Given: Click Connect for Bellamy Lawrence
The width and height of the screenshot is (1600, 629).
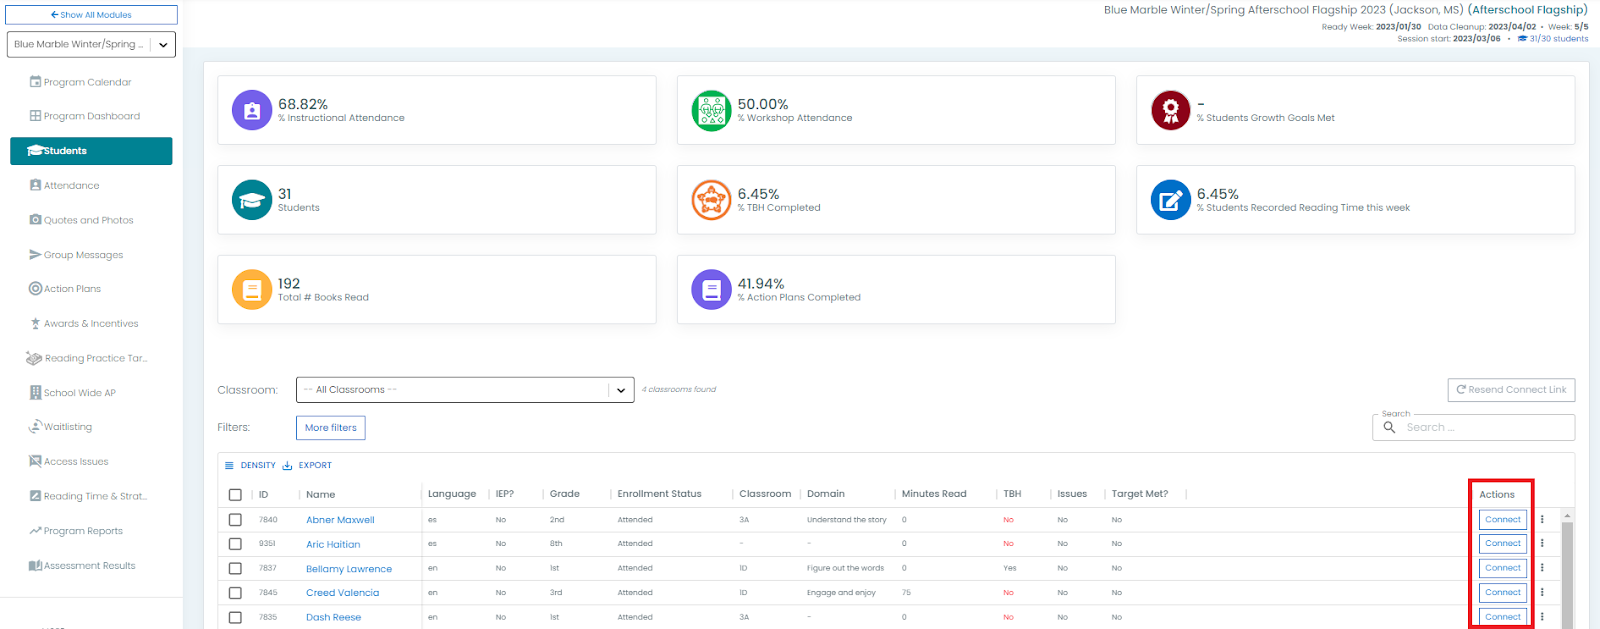Looking at the screenshot, I should 1503,568.
